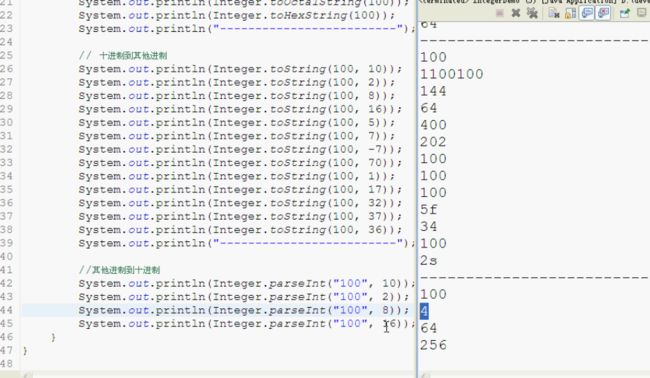Click the highlighted parseInt("100", 8) code line
650x378 pixels.
click(x=244, y=310)
